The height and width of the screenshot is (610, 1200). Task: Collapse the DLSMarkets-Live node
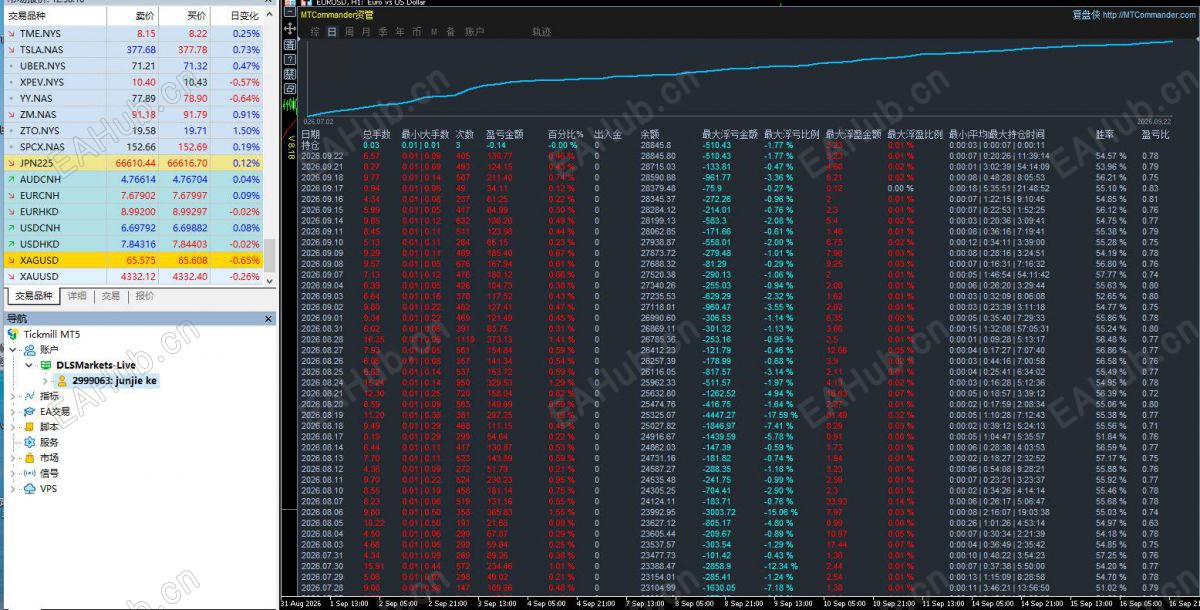click(x=29, y=365)
